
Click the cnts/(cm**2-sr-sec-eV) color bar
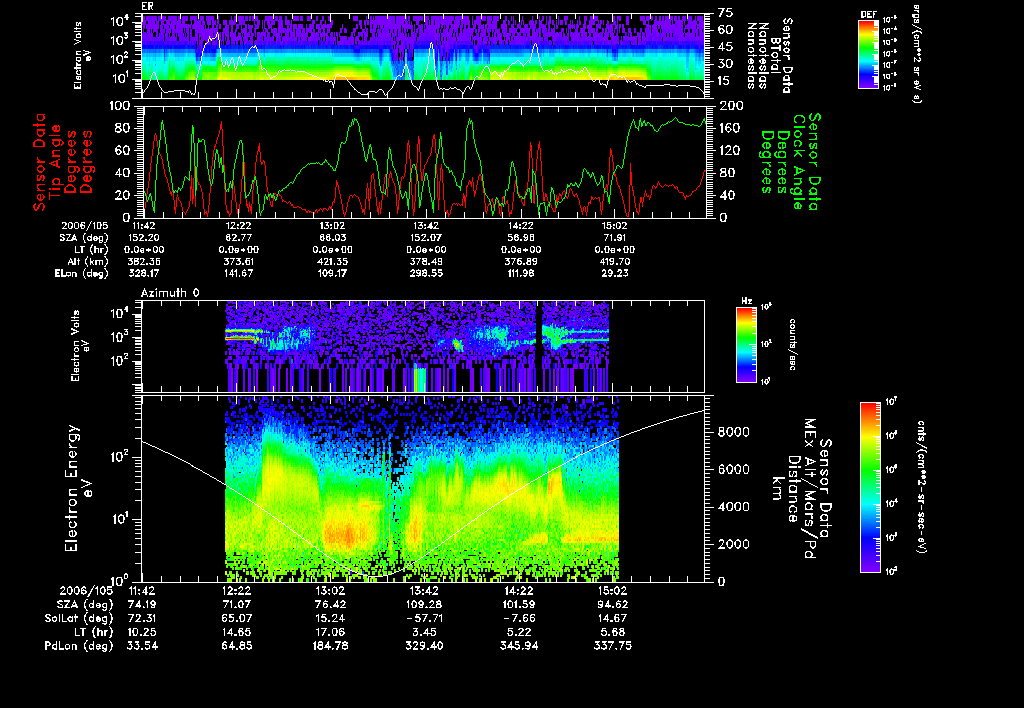point(870,487)
